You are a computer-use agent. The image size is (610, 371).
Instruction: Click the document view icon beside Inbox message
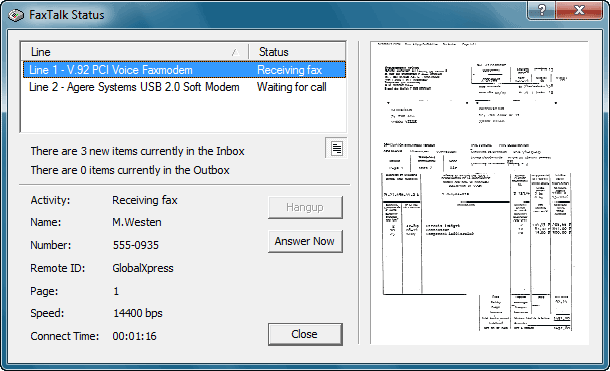click(337, 148)
